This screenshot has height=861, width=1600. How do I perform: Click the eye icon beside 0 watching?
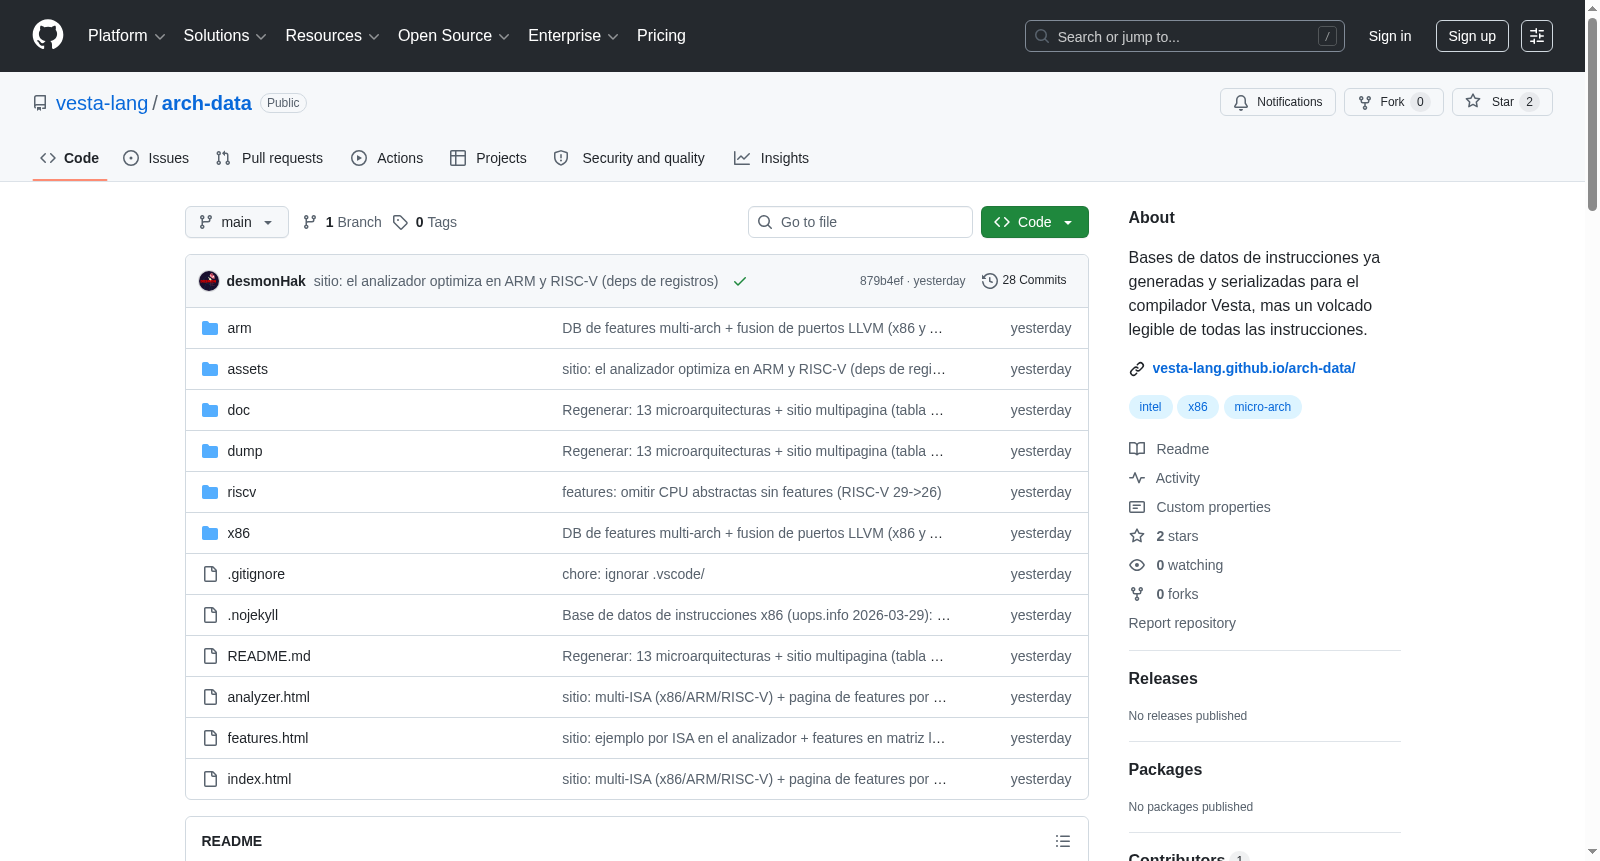coord(1137,565)
